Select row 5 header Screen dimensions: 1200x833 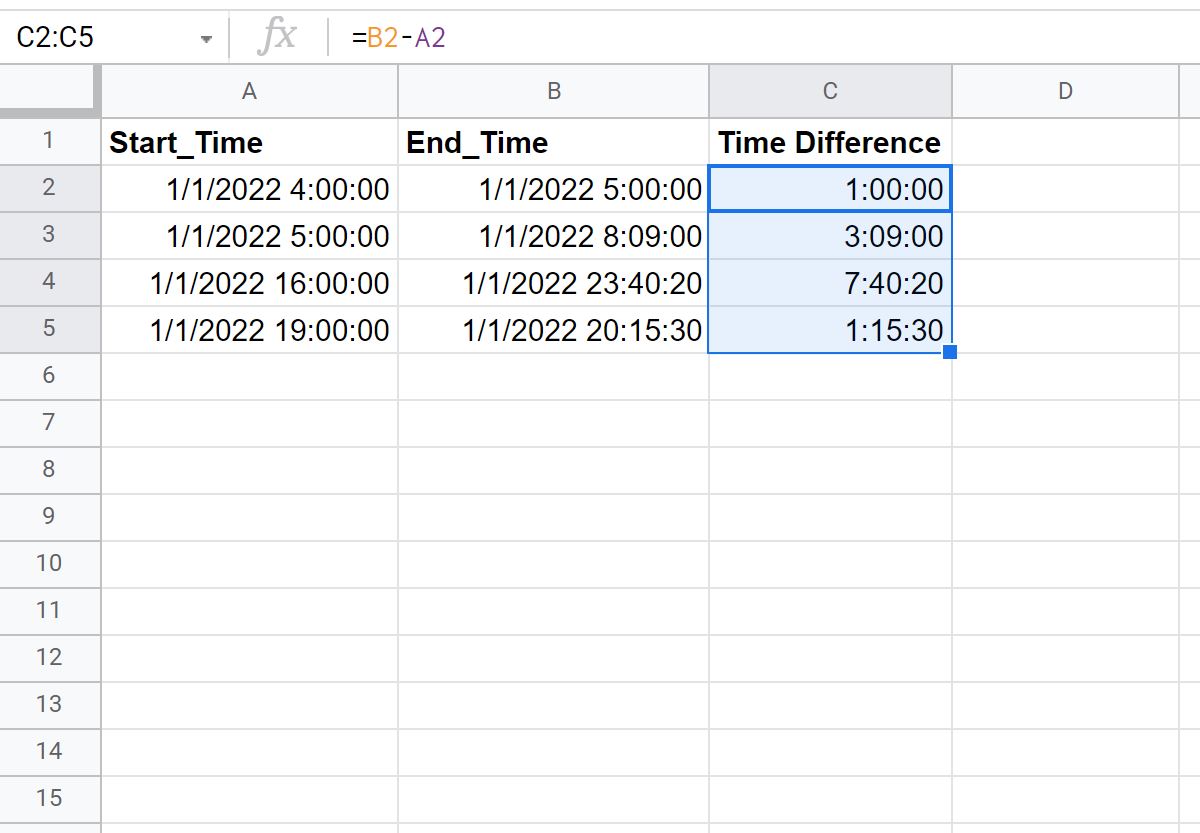point(50,329)
